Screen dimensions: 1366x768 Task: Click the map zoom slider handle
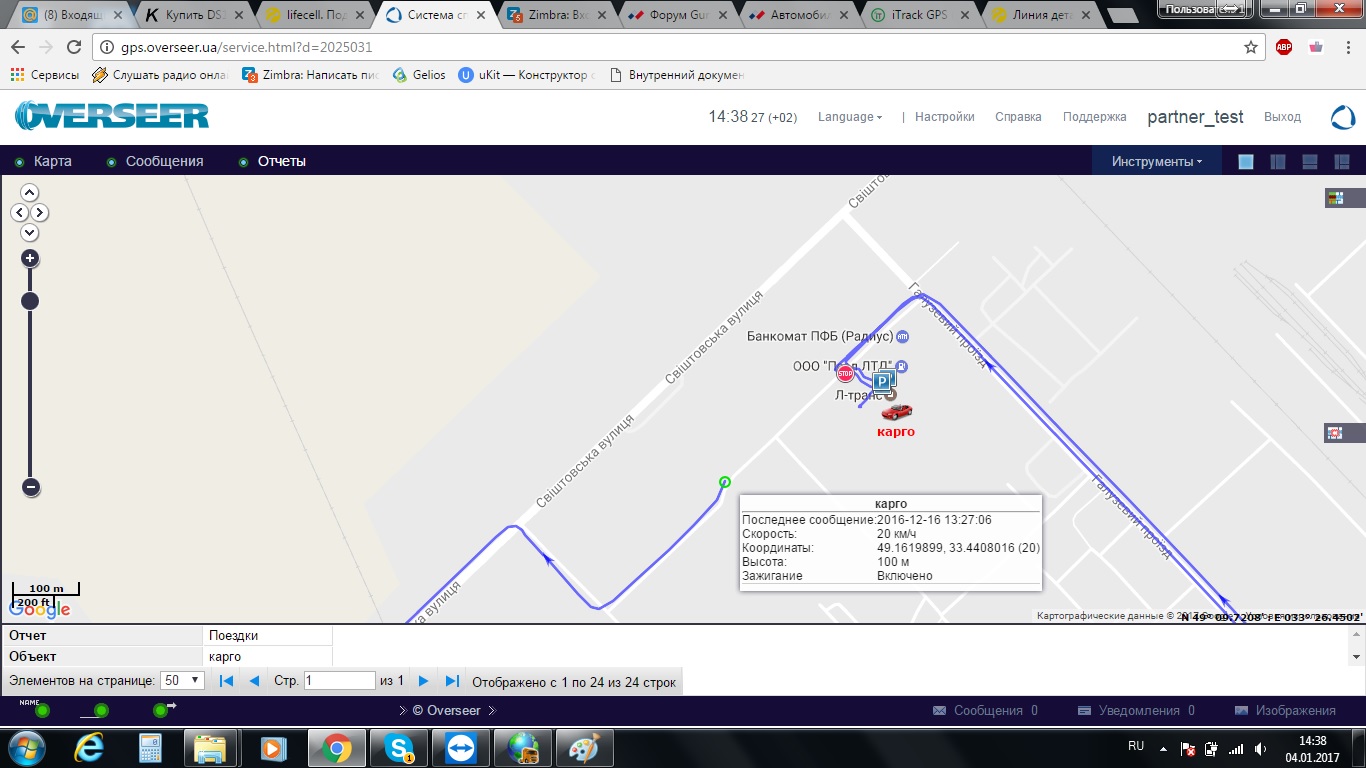click(30, 301)
